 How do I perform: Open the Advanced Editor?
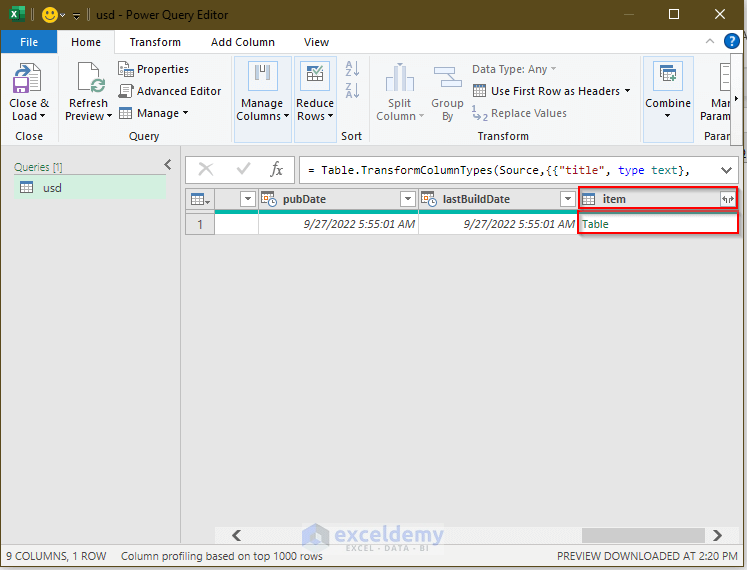[170, 91]
